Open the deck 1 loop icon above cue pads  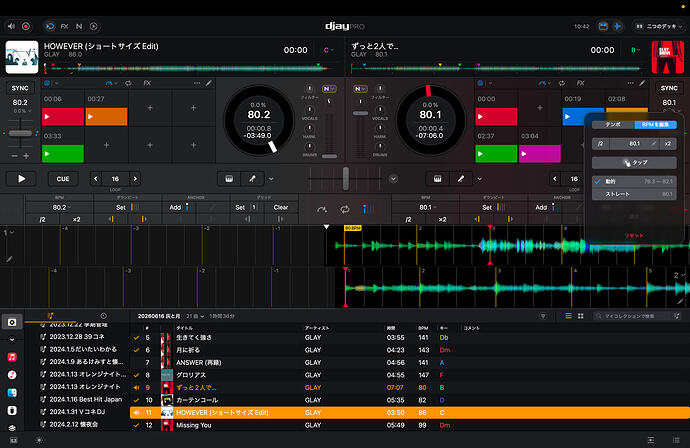128,83
